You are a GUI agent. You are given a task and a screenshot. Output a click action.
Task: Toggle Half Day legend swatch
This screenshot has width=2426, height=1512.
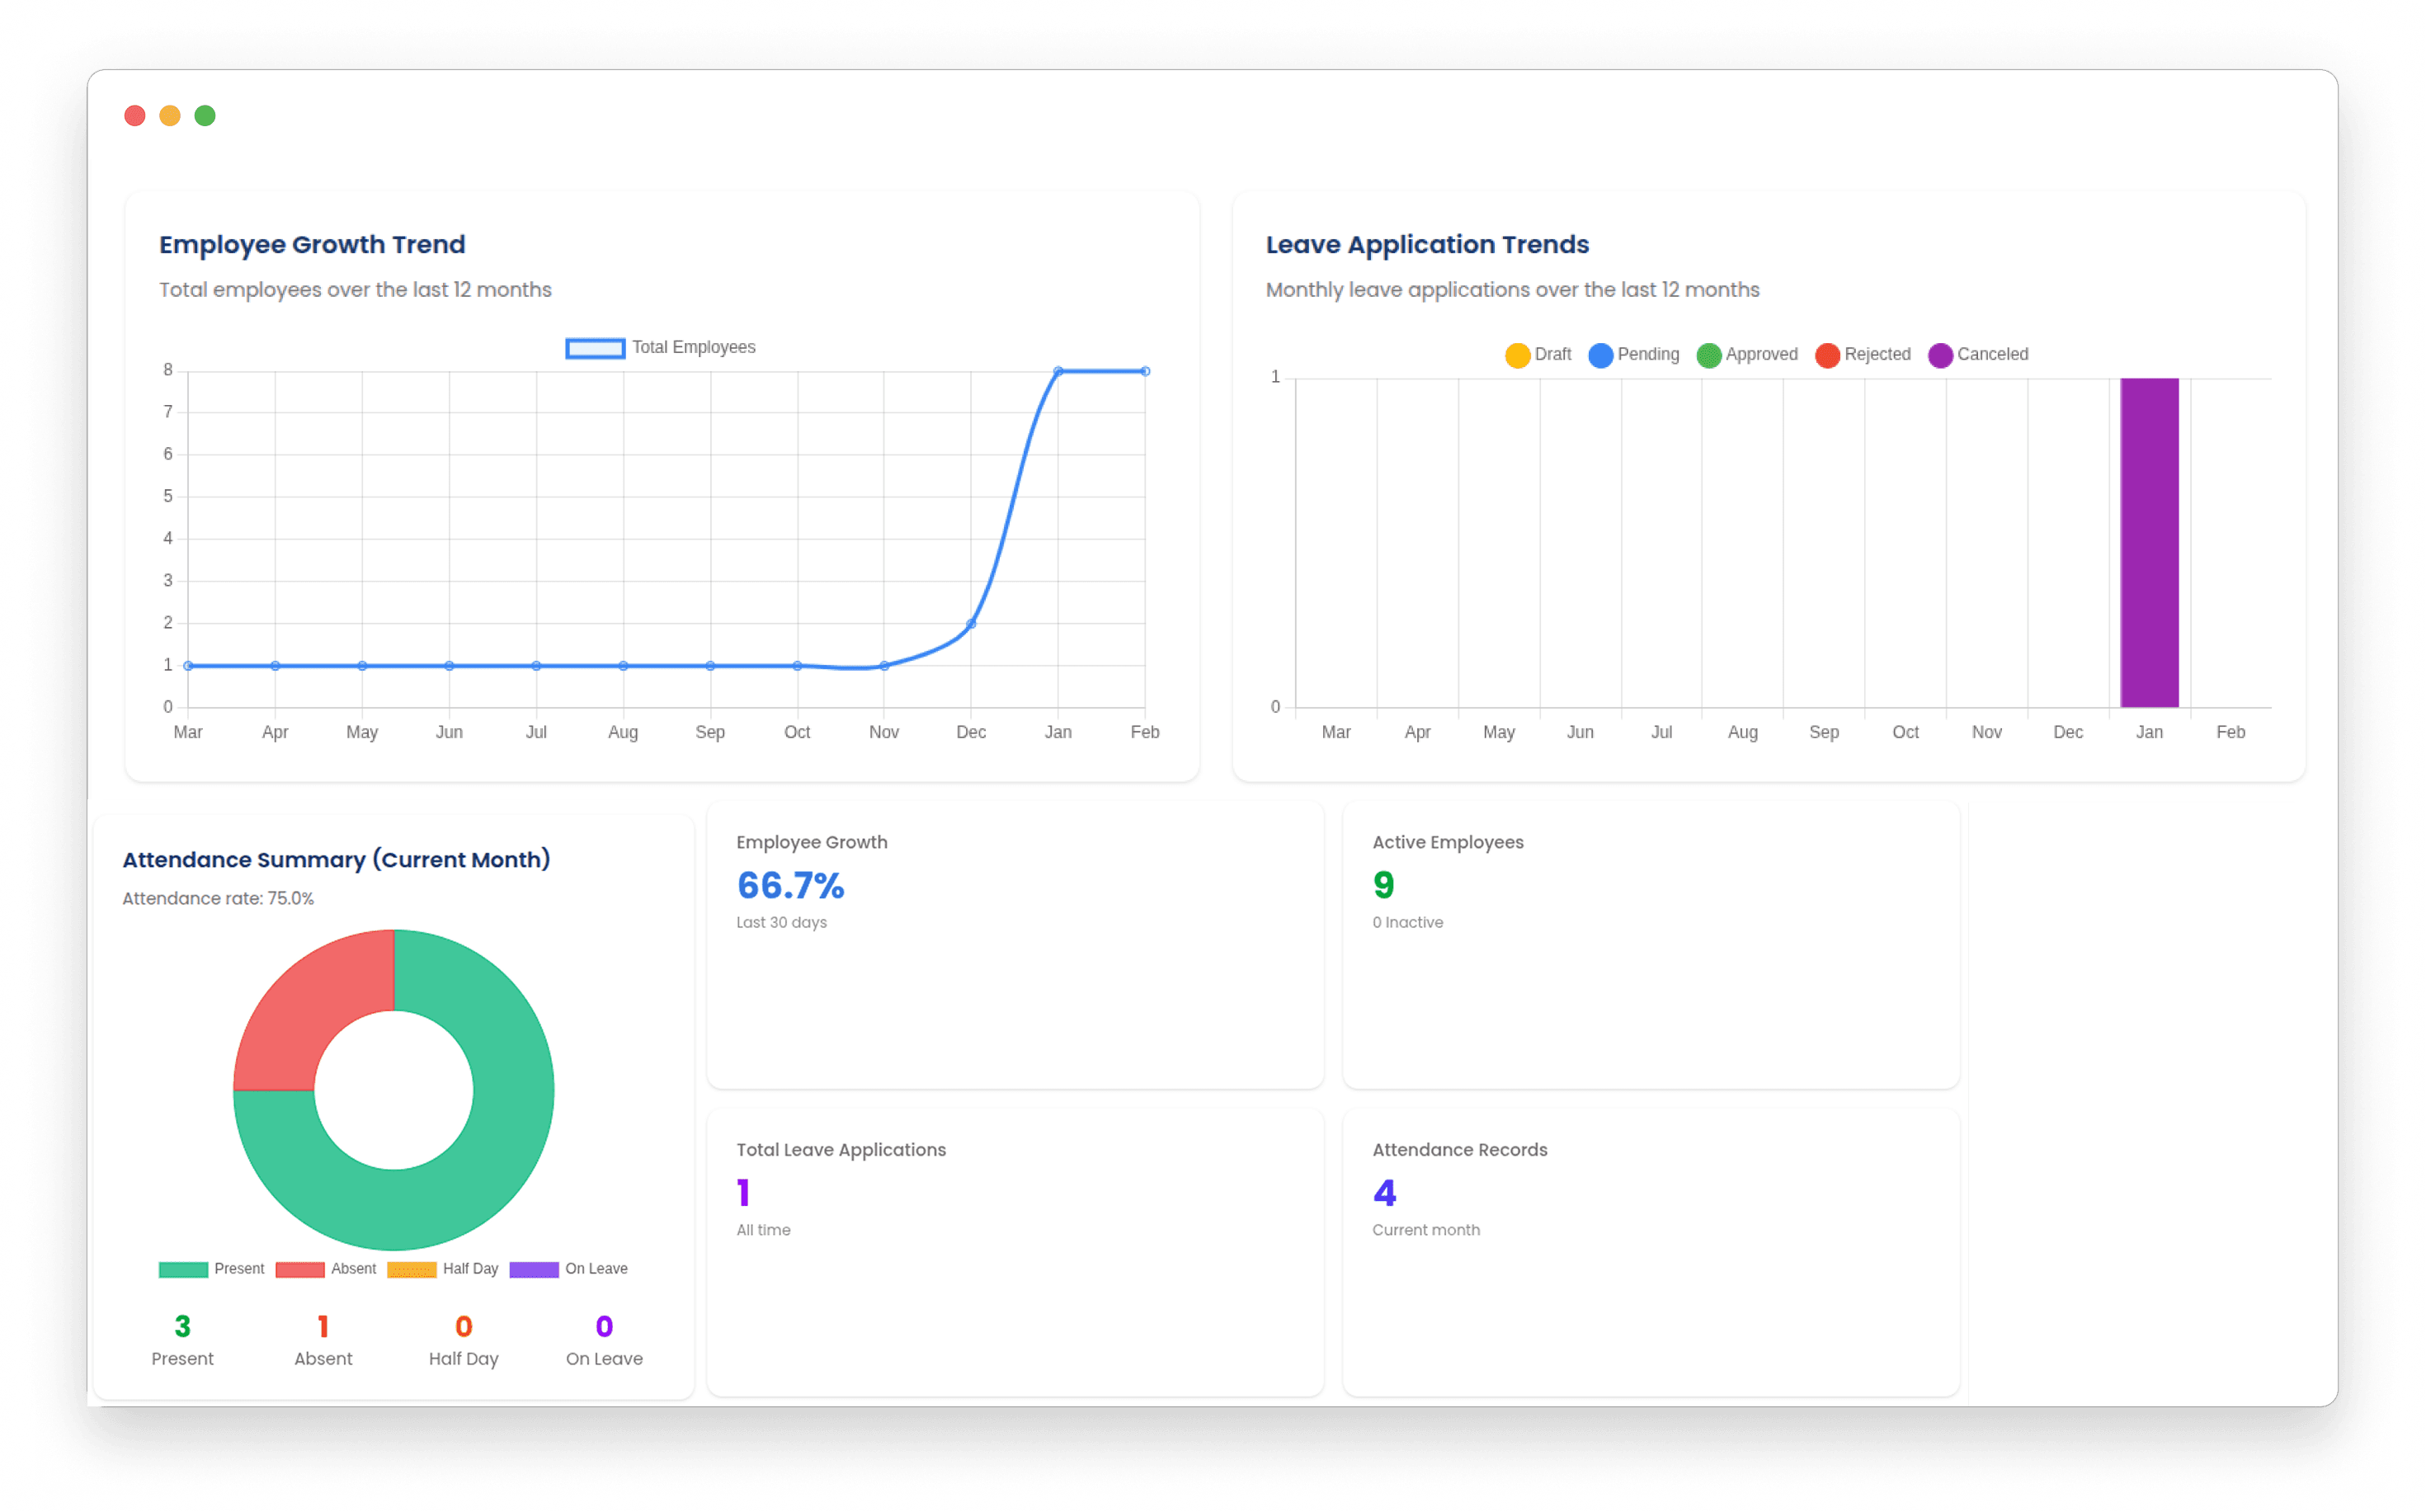coord(412,1269)
